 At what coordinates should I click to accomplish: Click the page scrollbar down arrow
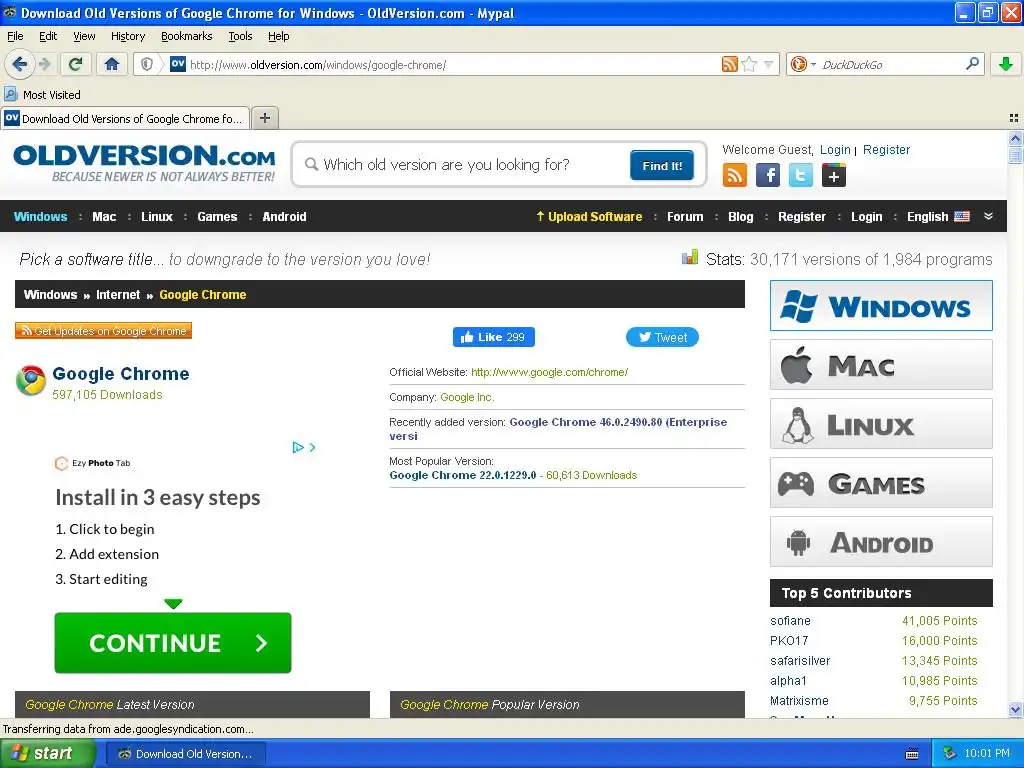pos(1015,709)
